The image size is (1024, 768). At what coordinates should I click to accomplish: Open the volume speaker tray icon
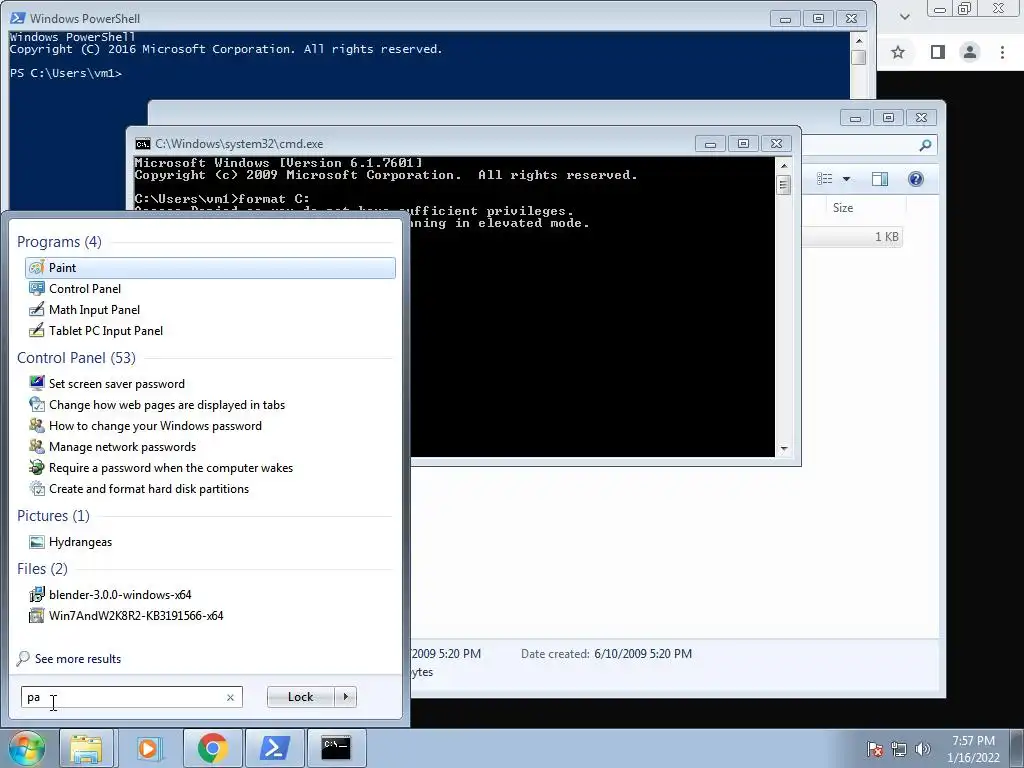922,749
